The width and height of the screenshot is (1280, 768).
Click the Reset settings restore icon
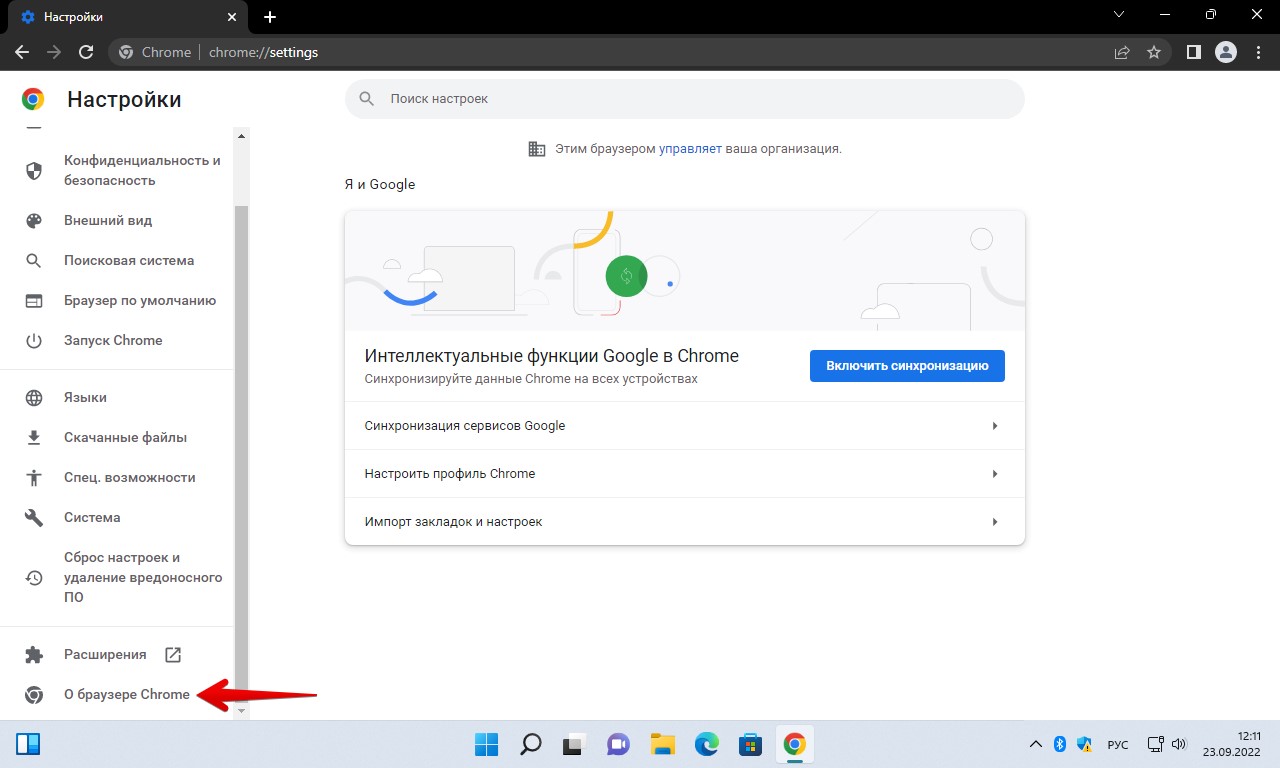(34, 578)
